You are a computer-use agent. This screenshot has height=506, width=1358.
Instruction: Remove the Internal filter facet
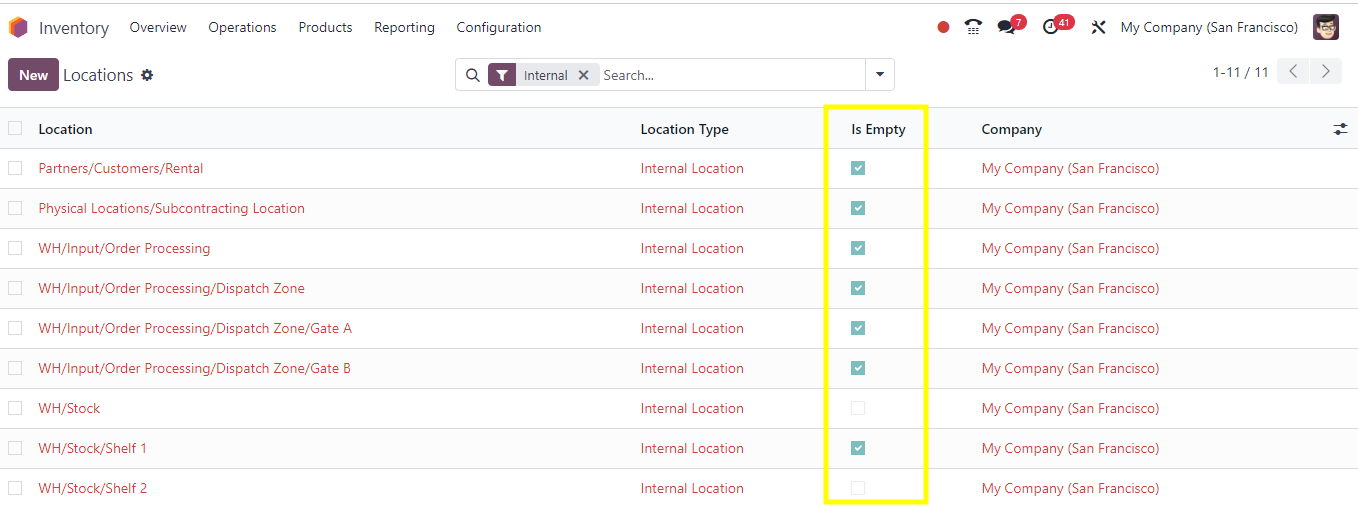click(583, 75)
